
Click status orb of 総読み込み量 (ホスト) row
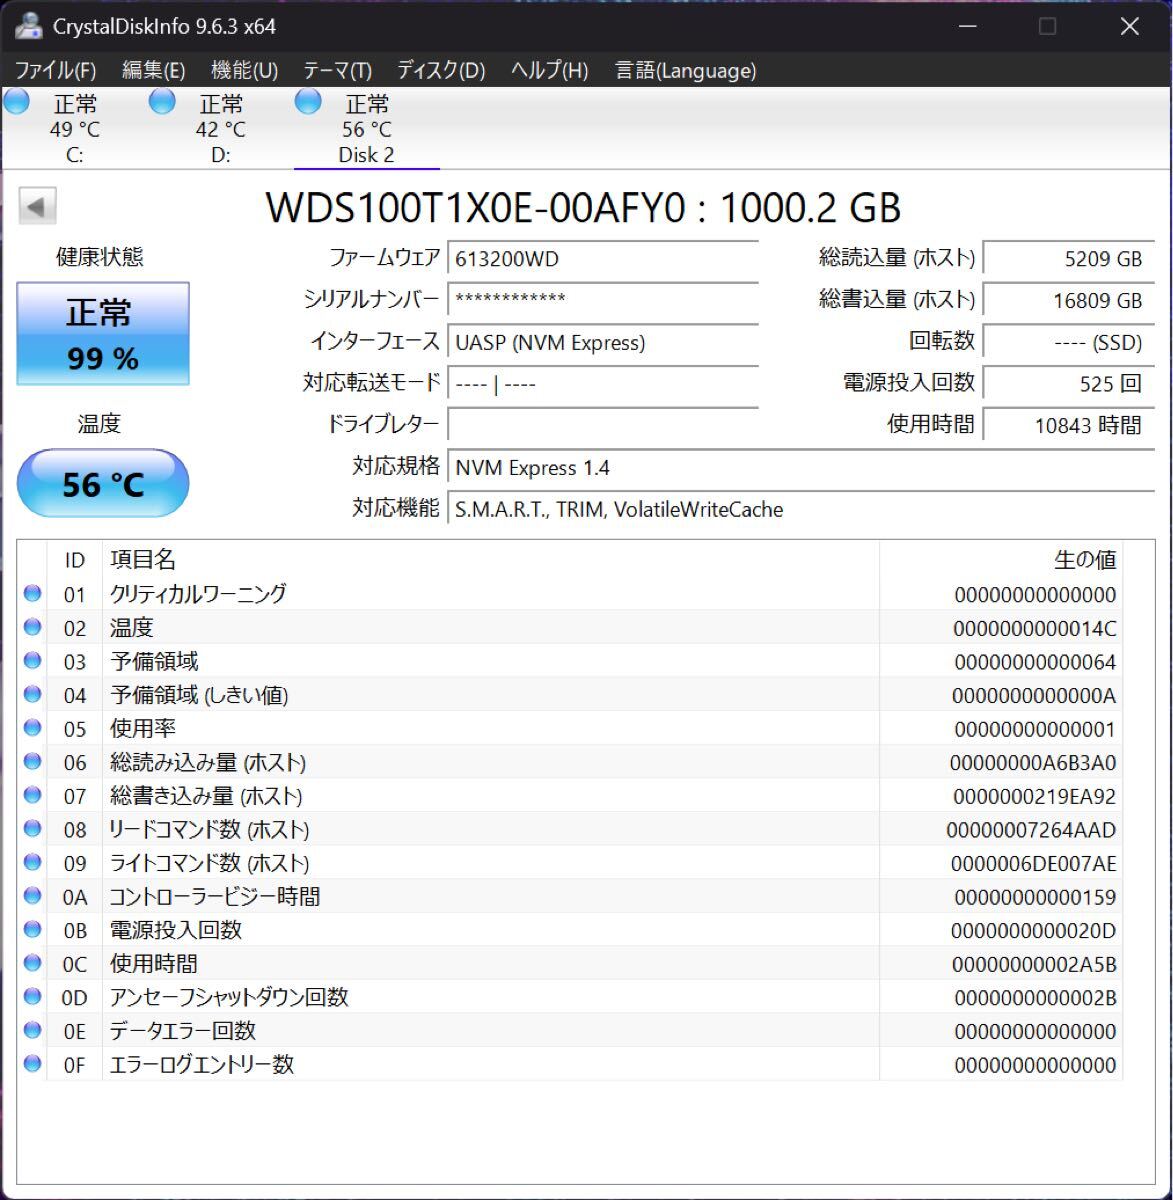coord(33,761)
